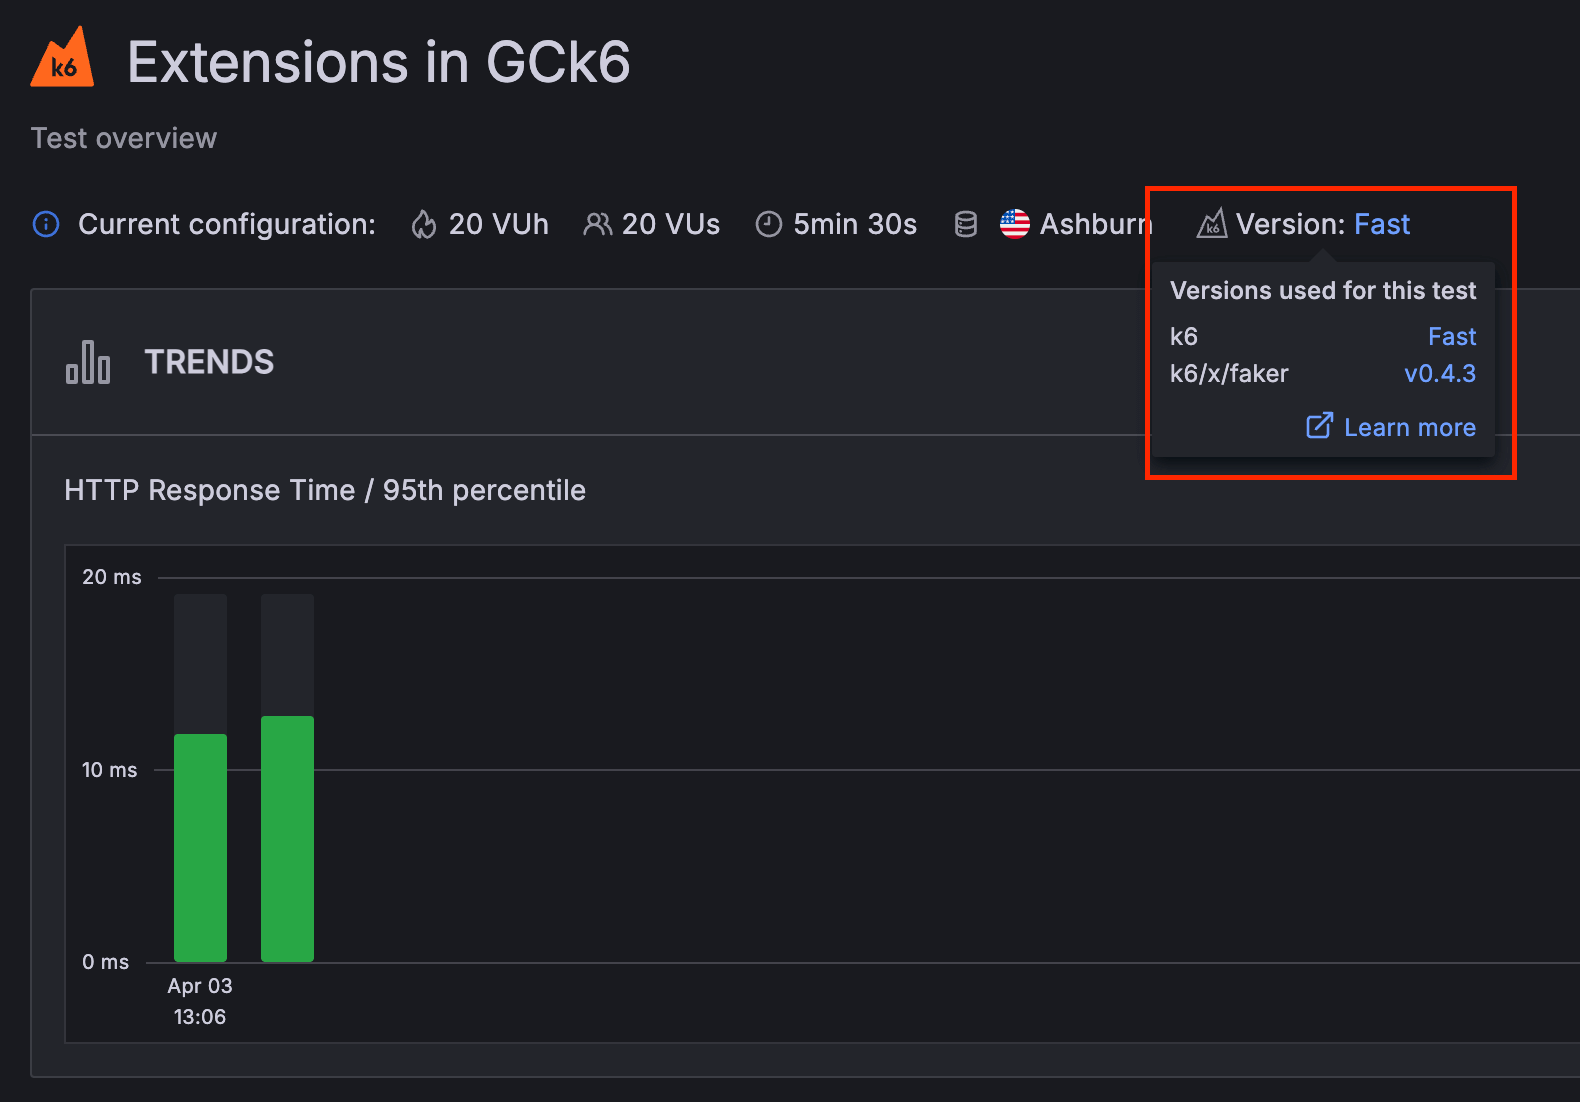Click the info icon beside Current configuration

pos(45,224)
